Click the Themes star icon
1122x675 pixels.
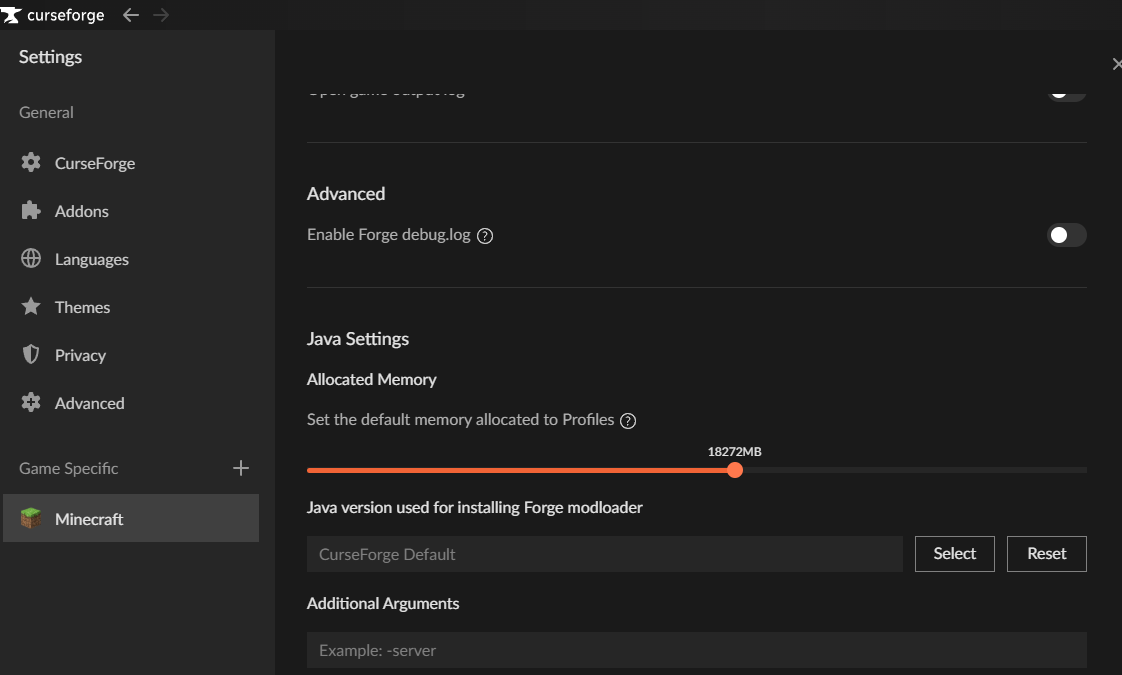(x=31, y=306)
